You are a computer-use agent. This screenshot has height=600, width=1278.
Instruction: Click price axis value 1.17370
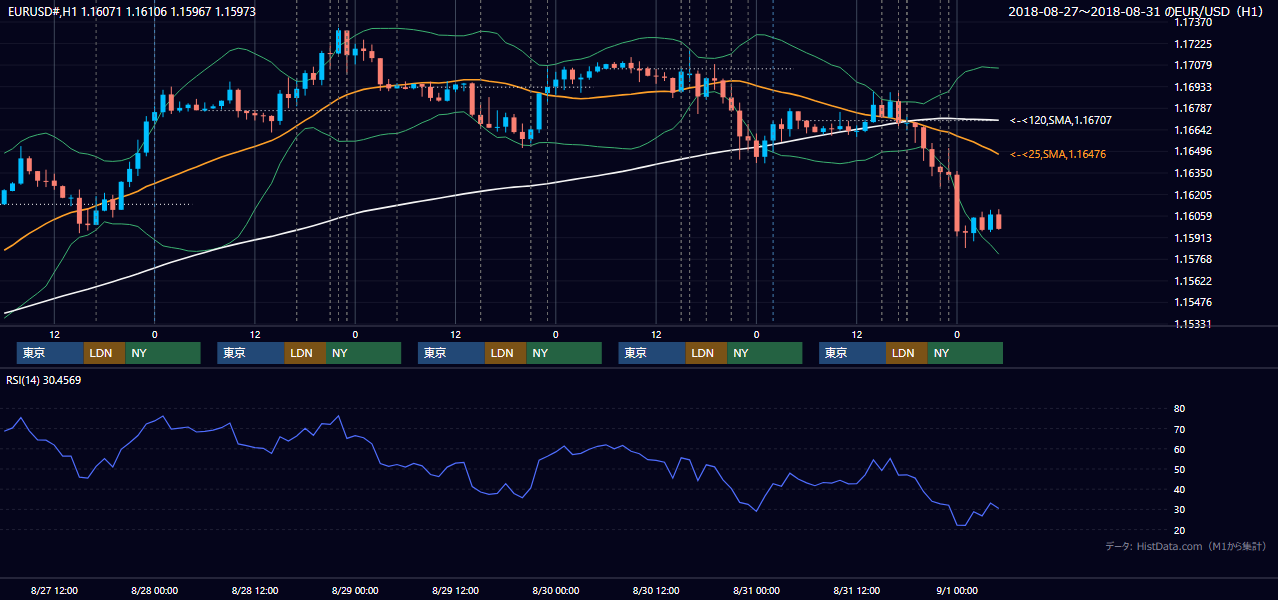click(1193, 22)
